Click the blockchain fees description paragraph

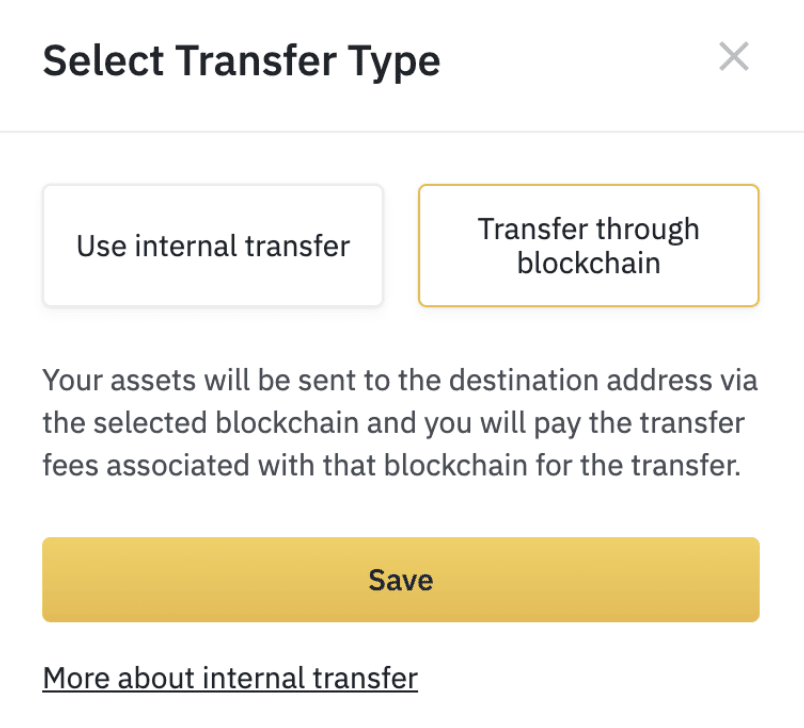pos(400,422)
